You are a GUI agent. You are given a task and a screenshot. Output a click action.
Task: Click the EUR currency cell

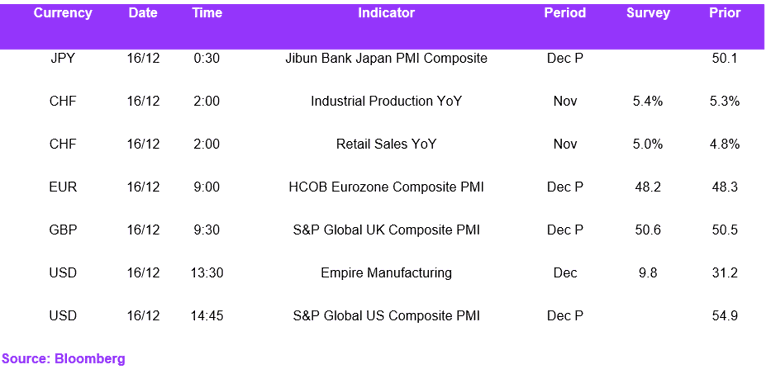click(63, 187)
